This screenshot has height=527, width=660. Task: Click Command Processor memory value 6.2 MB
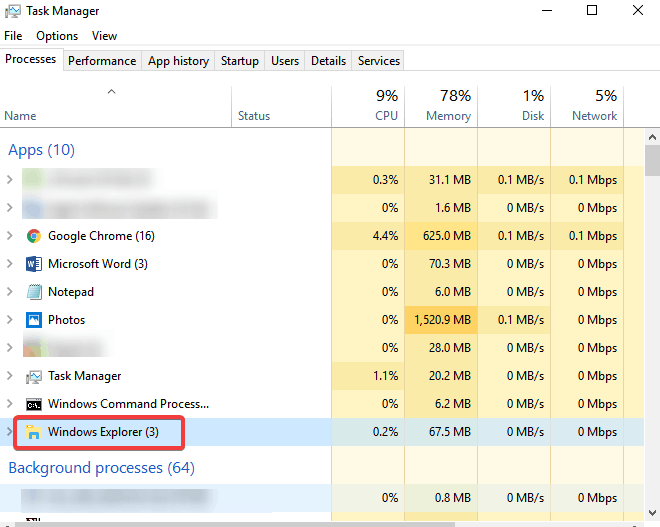tap(452, 404)
